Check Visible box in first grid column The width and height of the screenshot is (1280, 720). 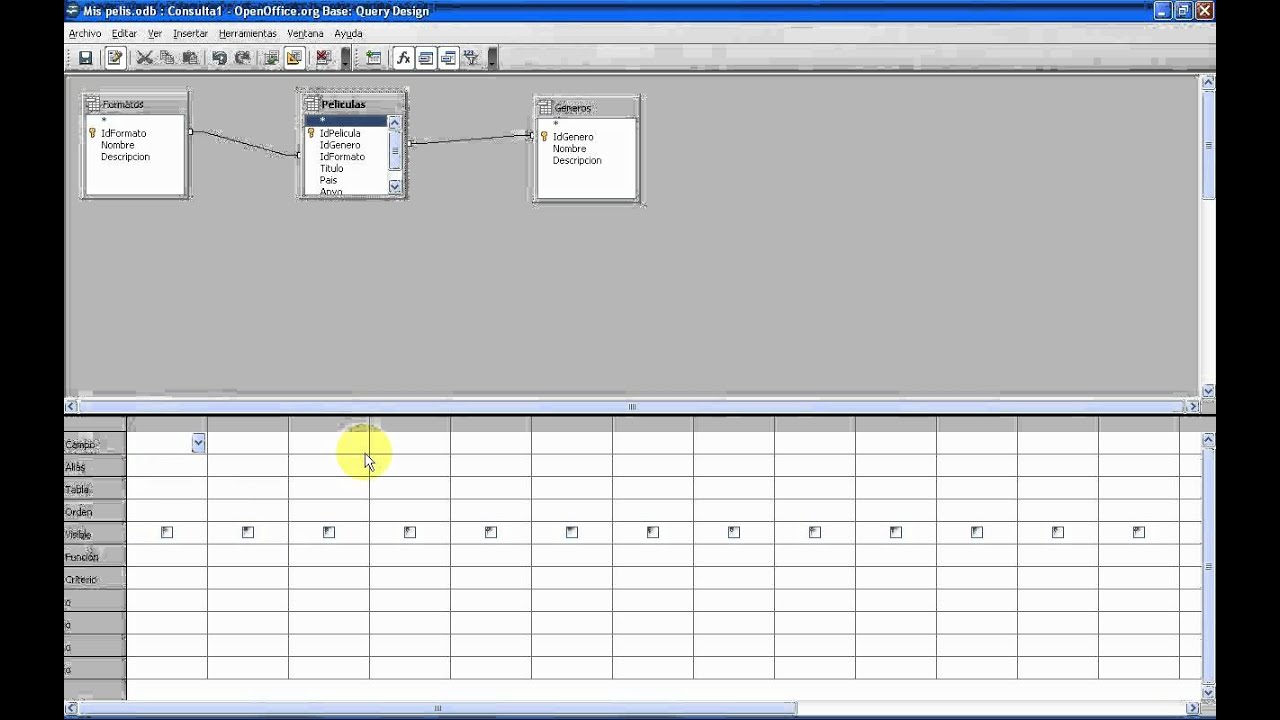[167, 532]
